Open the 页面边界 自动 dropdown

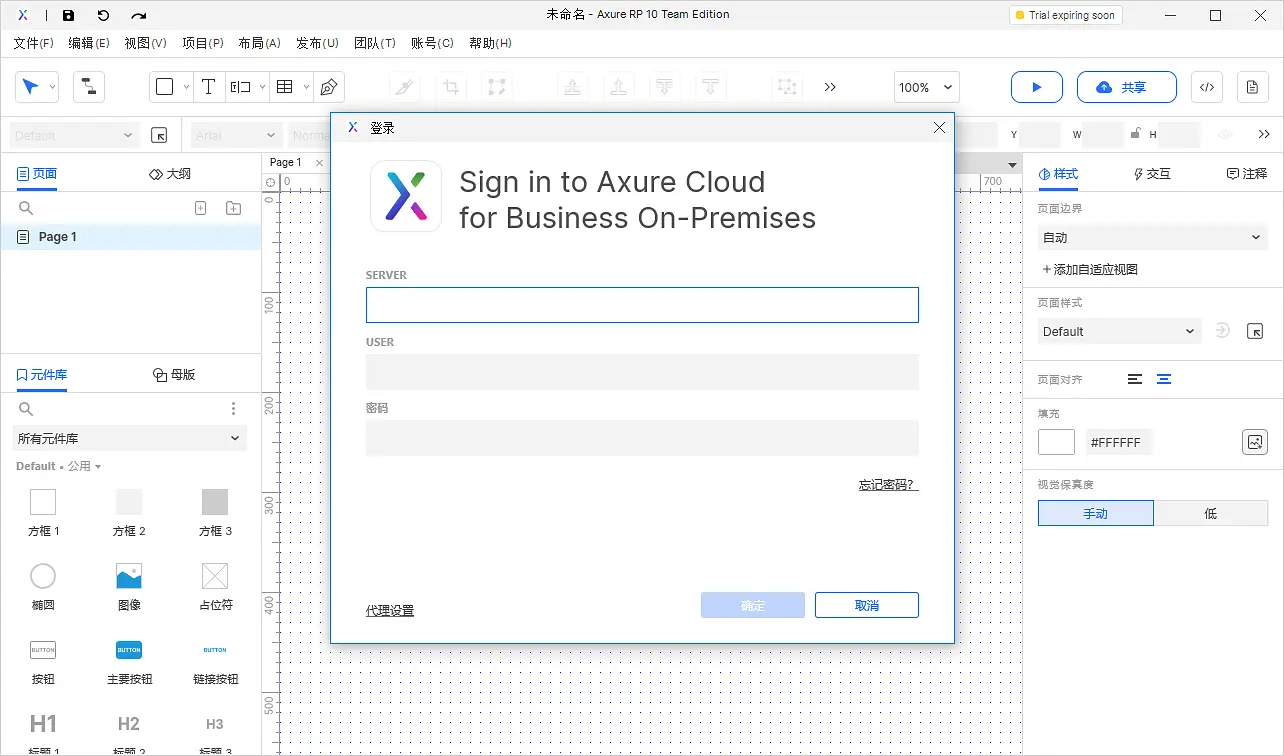(1152, 237)
